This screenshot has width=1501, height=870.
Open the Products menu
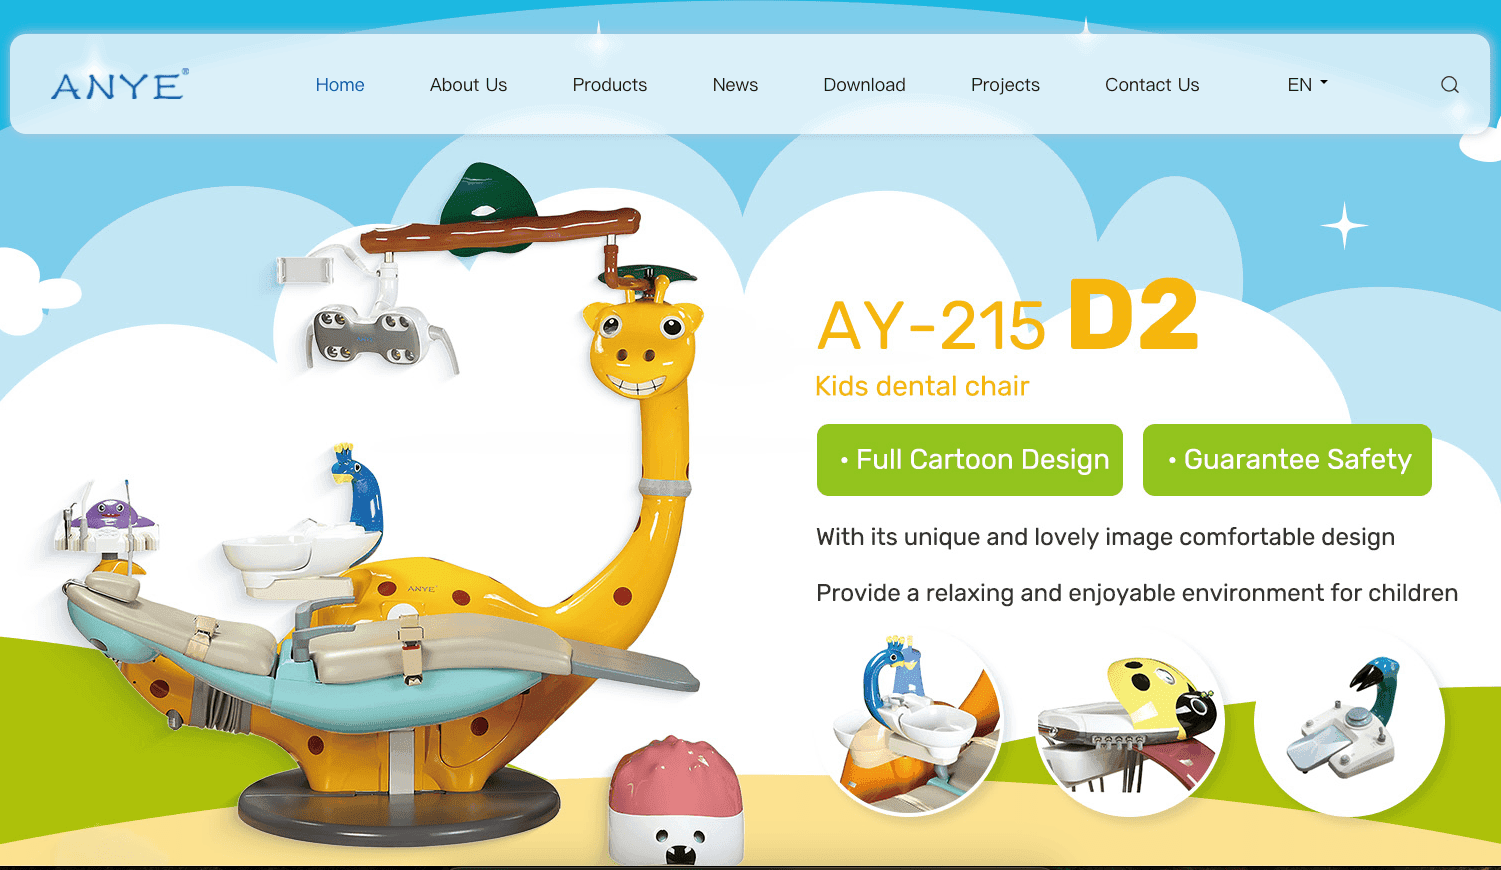click(x=609, y=85)
